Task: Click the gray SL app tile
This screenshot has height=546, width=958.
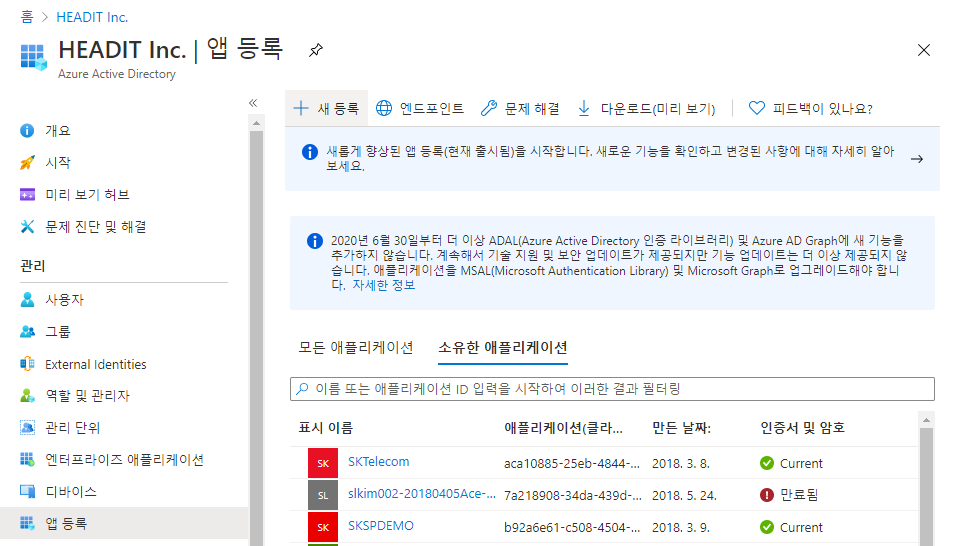Action: coord(323,495)
